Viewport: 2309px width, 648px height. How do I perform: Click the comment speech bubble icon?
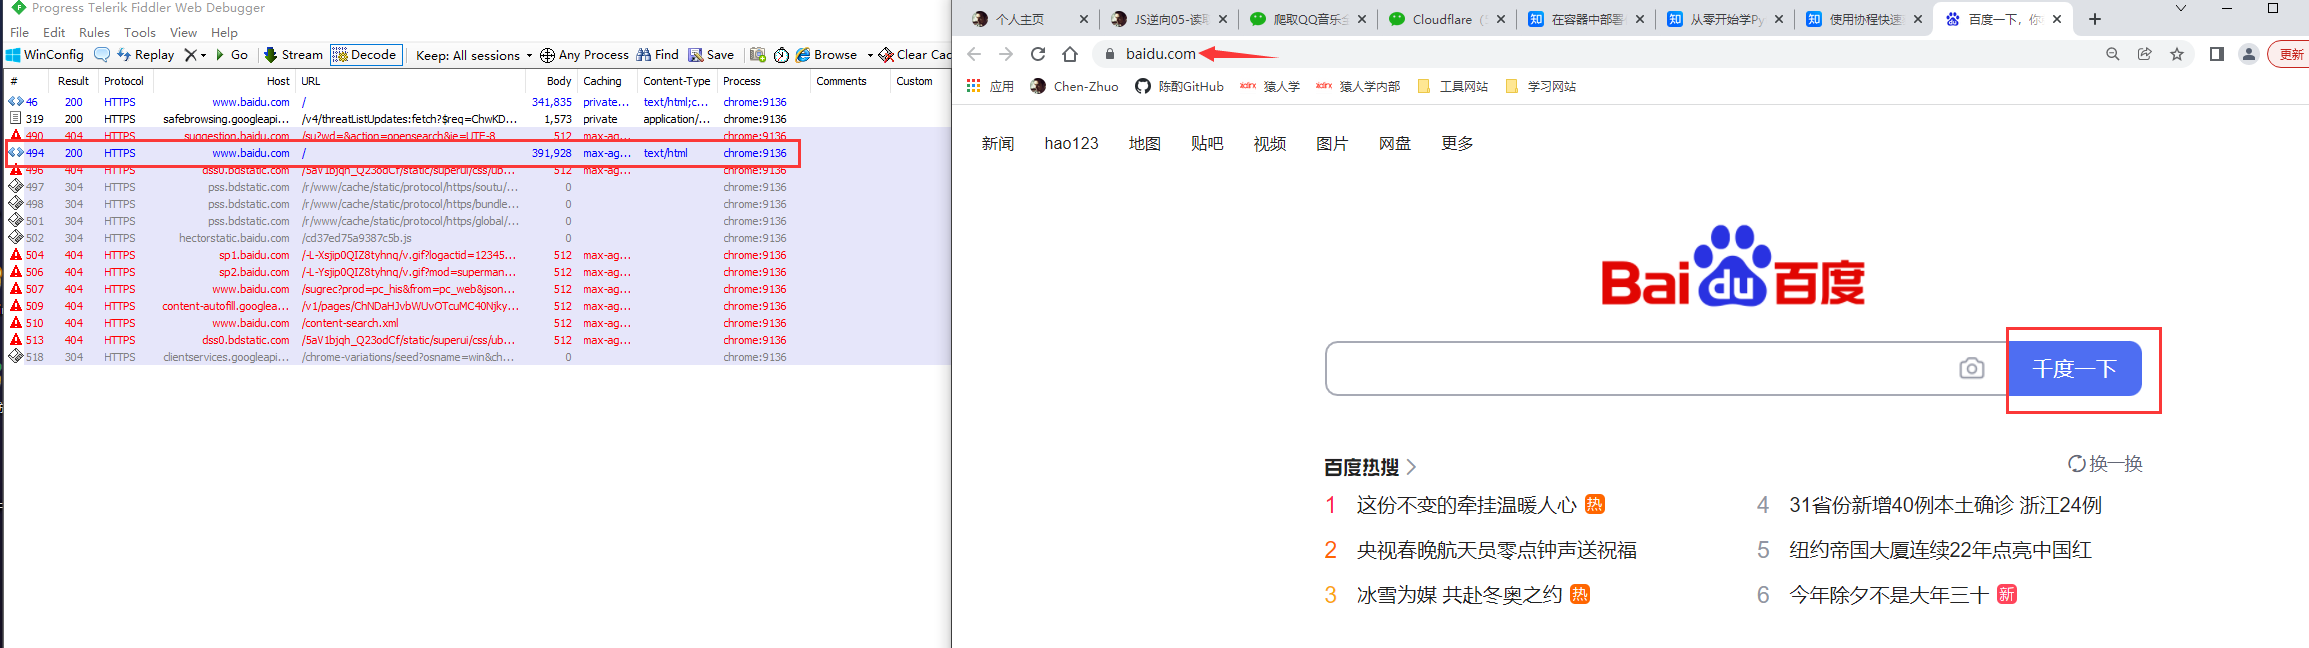coord(102,55)
